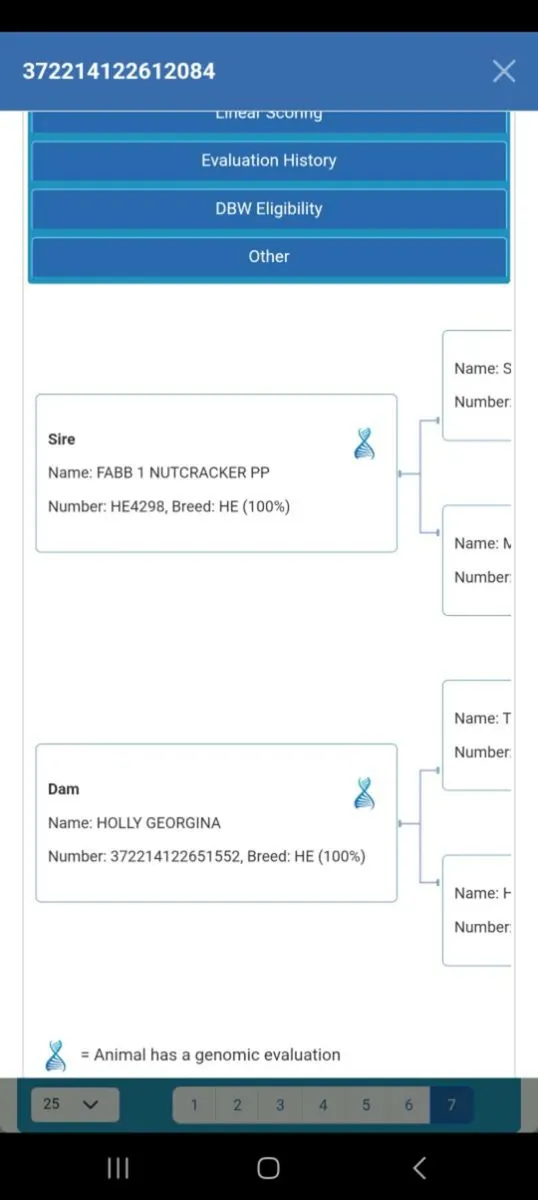Tap the Android back navigation arrow
538x1200 pixels.
click(x=420, y=1167)
